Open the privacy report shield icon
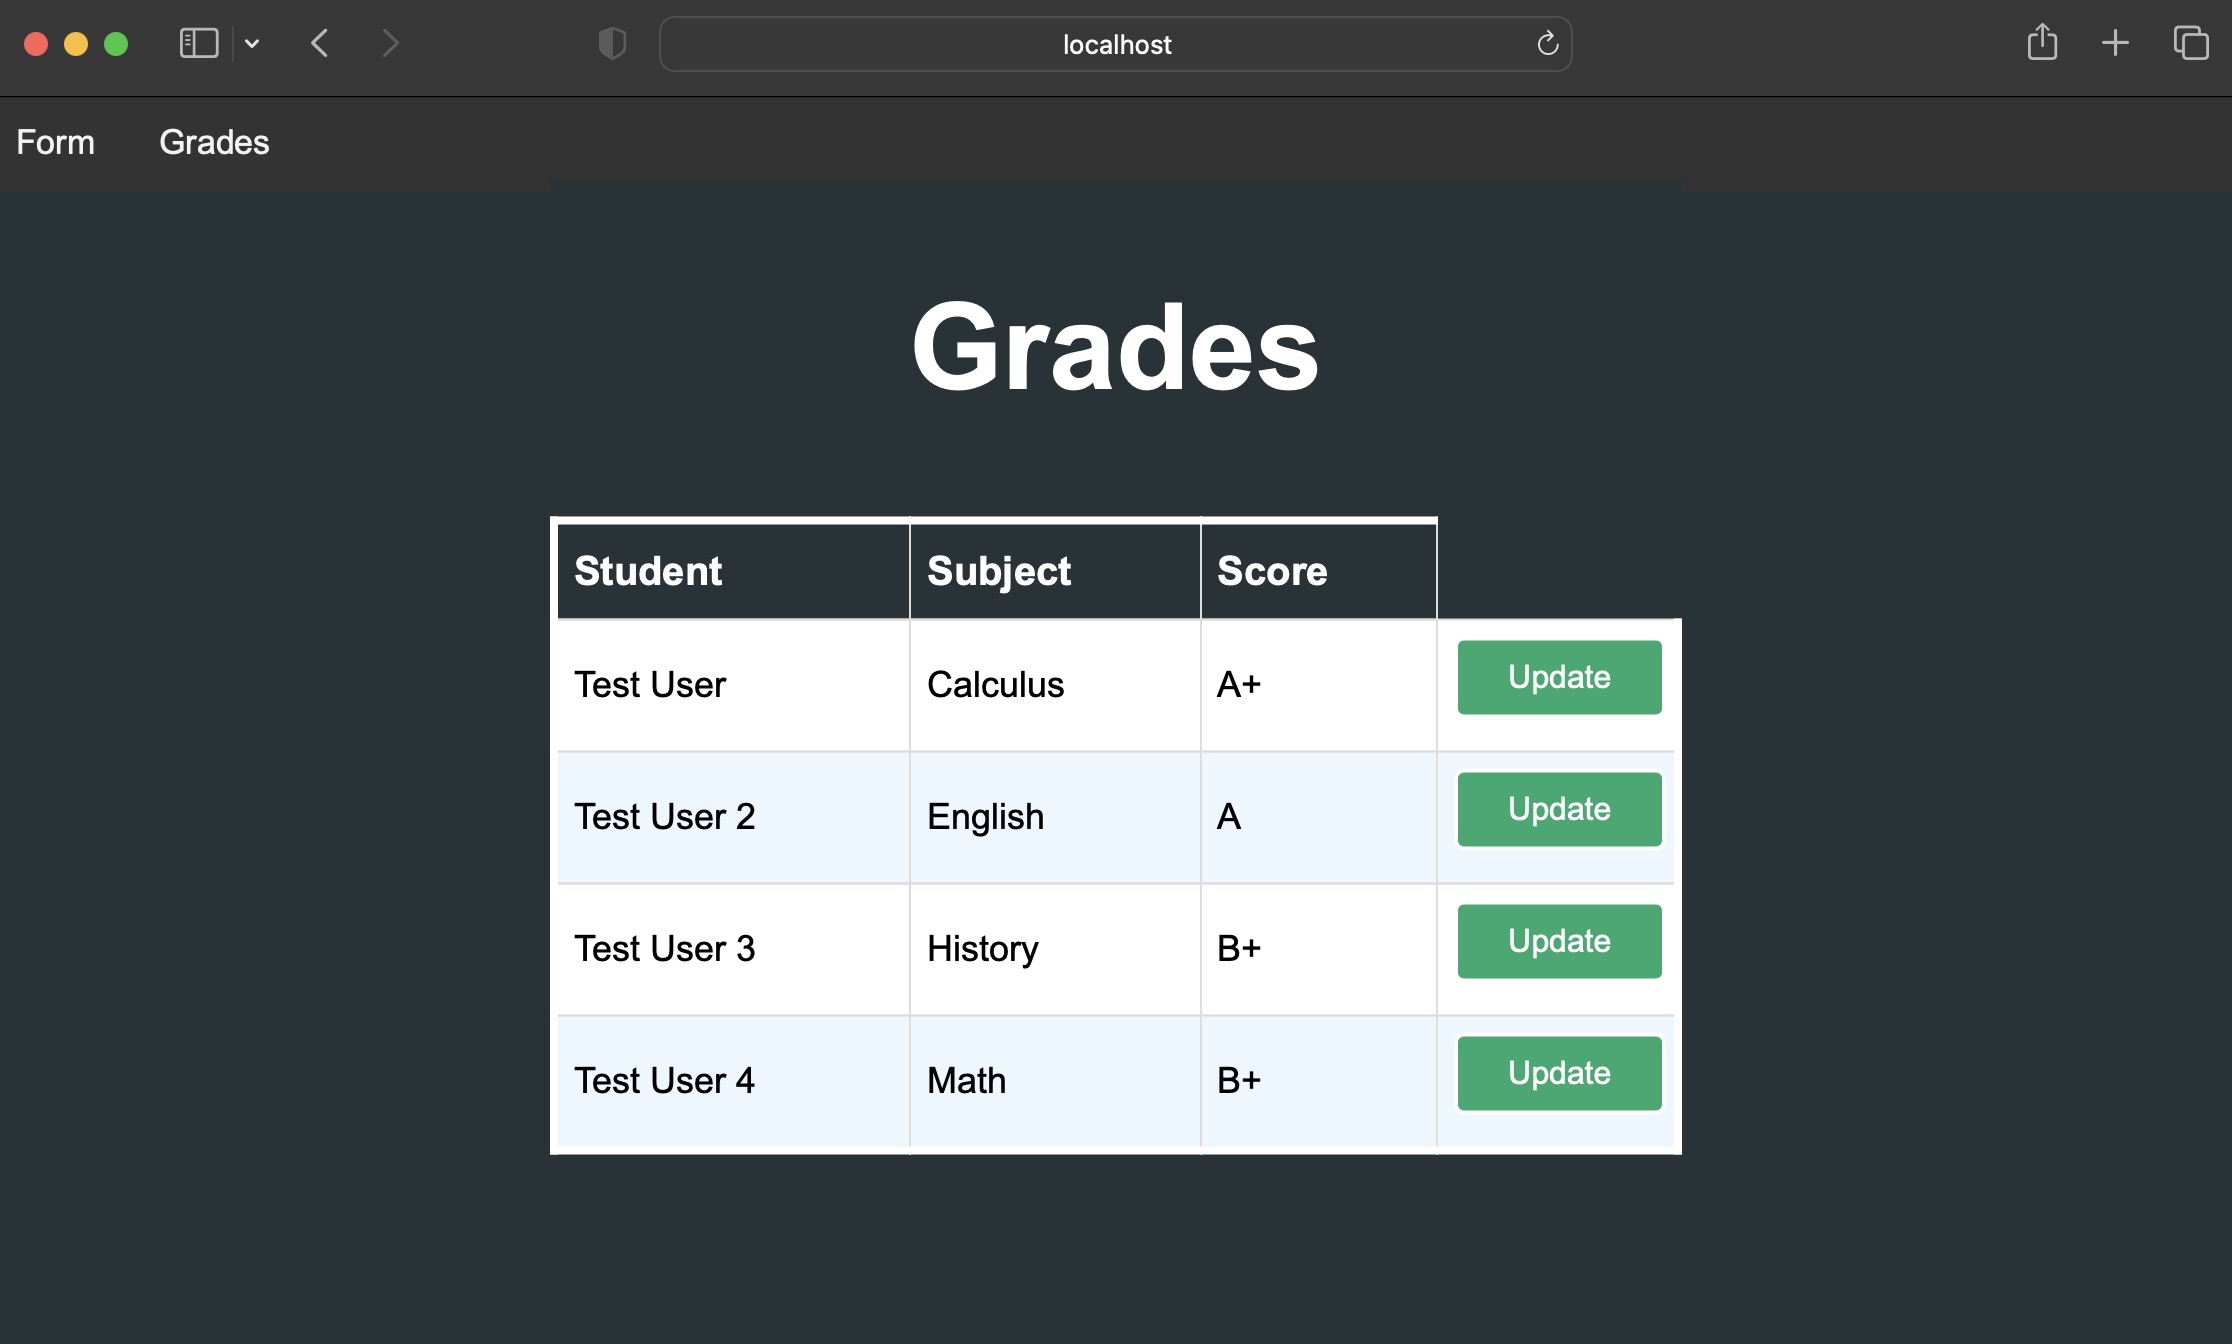The image size is (2232, 1344). (x=612, y=43)
